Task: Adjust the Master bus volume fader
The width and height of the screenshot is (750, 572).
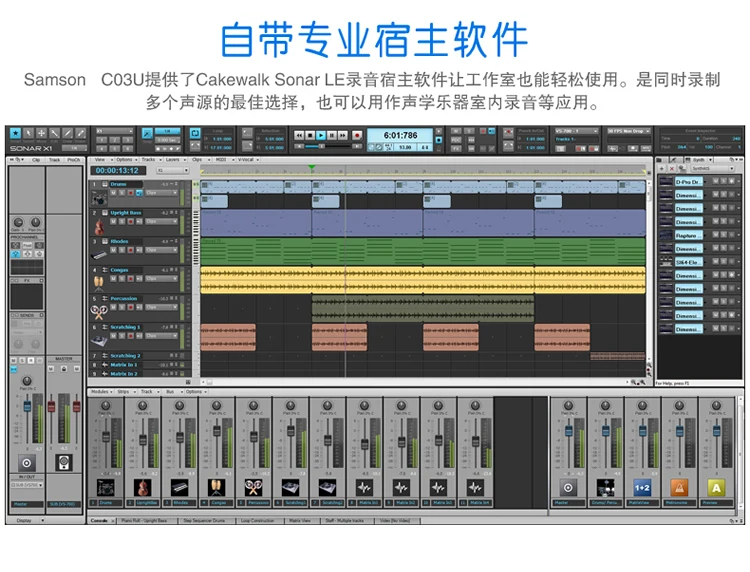Action: 568,430
